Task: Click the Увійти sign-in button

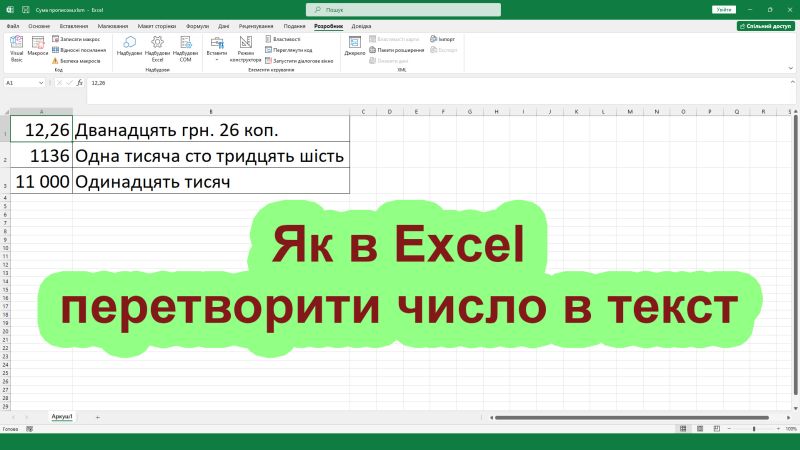Action: pos(723,10)
